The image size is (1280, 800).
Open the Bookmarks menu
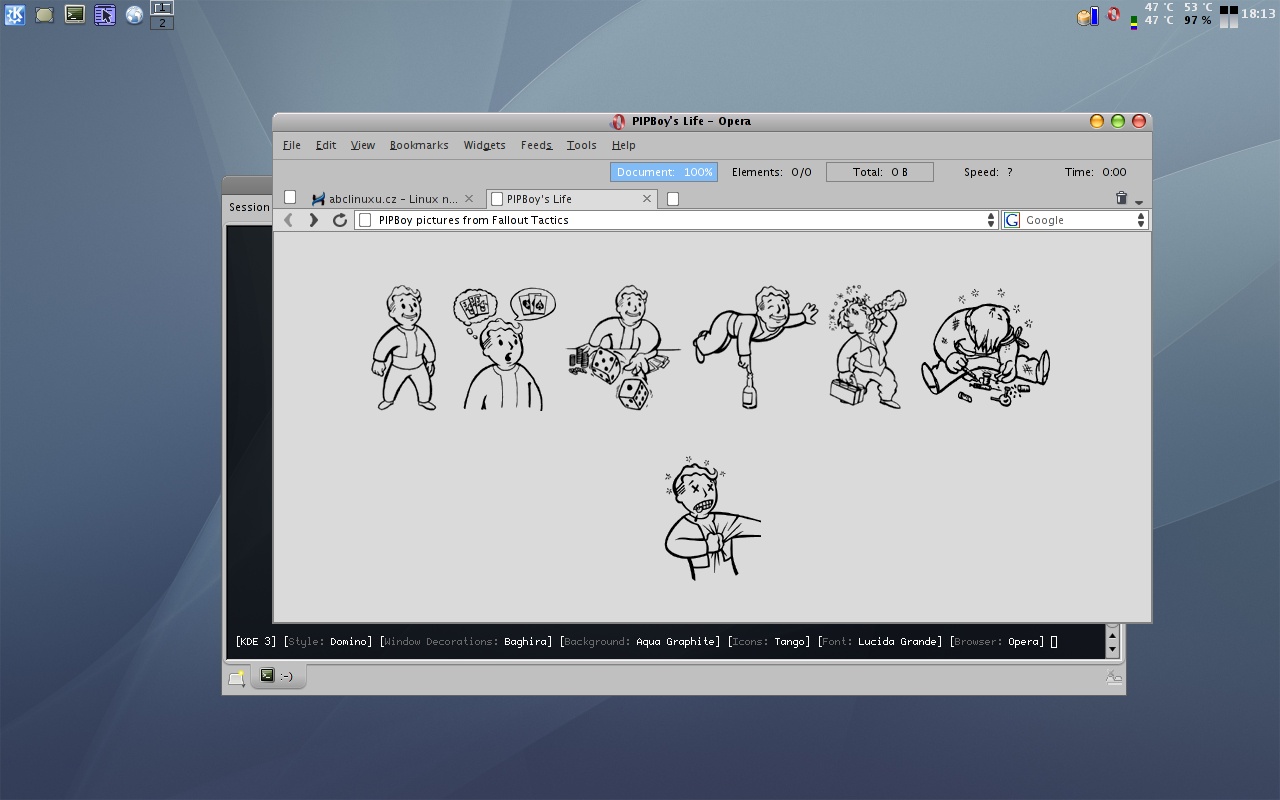[x=419, y=145]
